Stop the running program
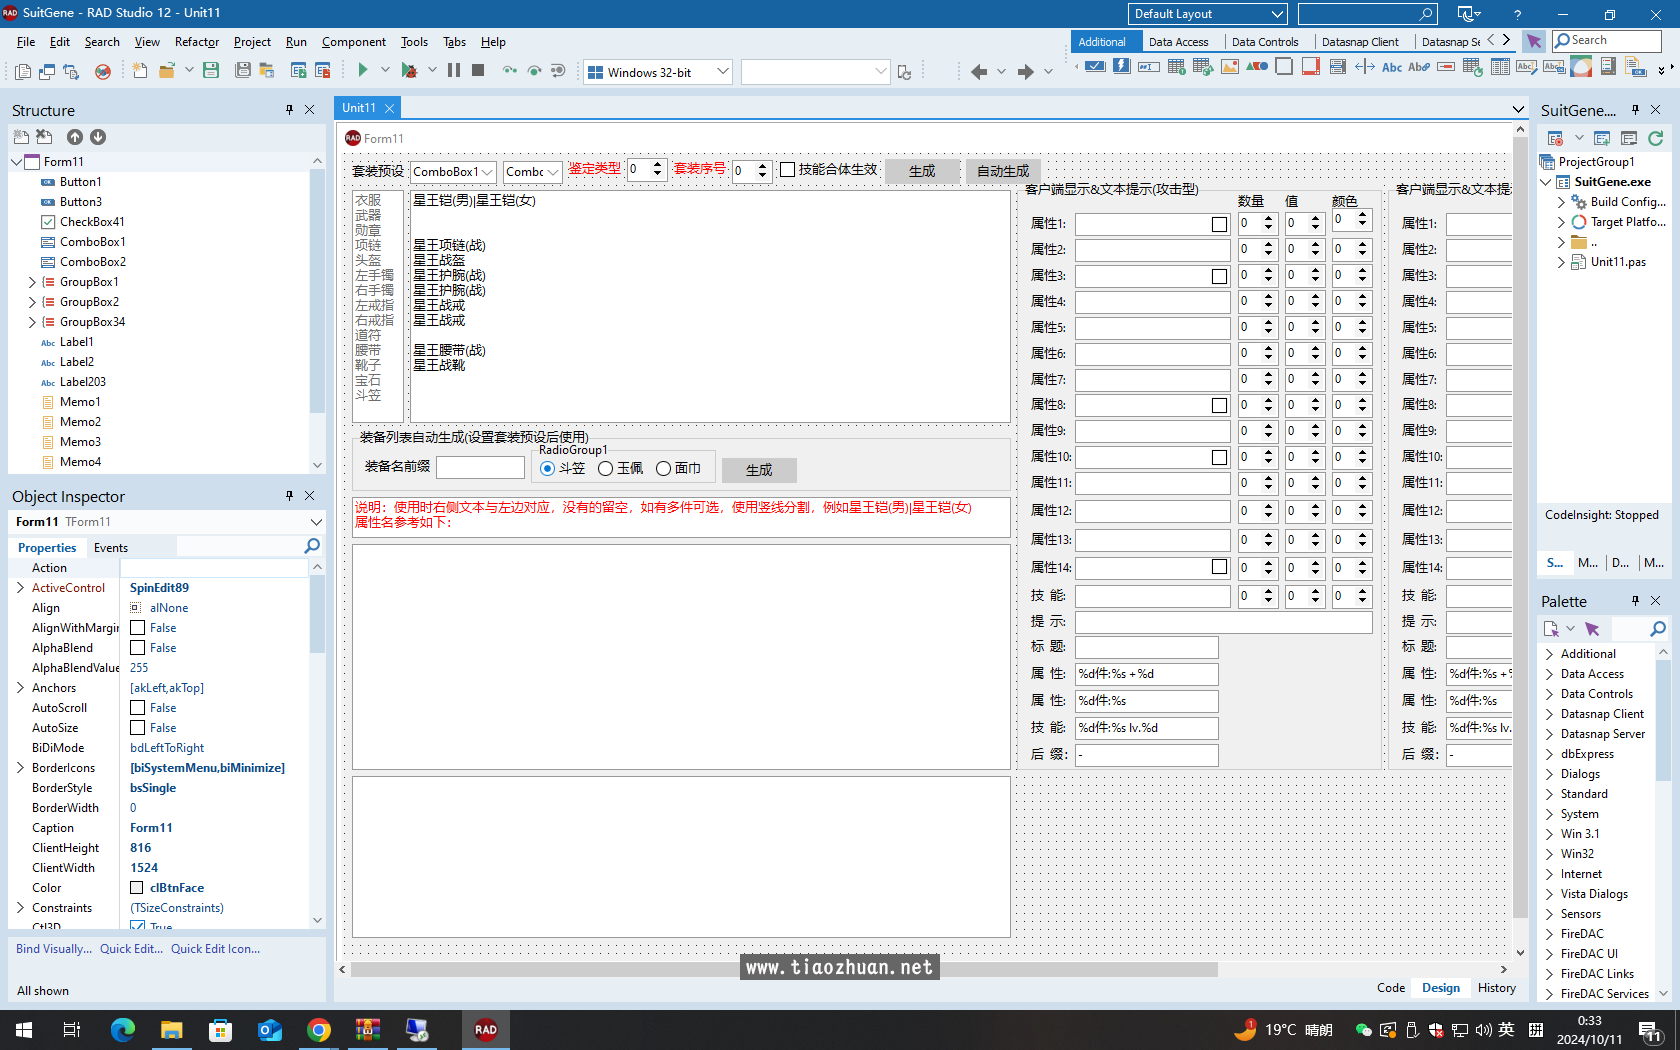Screen dimensions: 1680x1050 pyautogui.click(x=478, y=71)
